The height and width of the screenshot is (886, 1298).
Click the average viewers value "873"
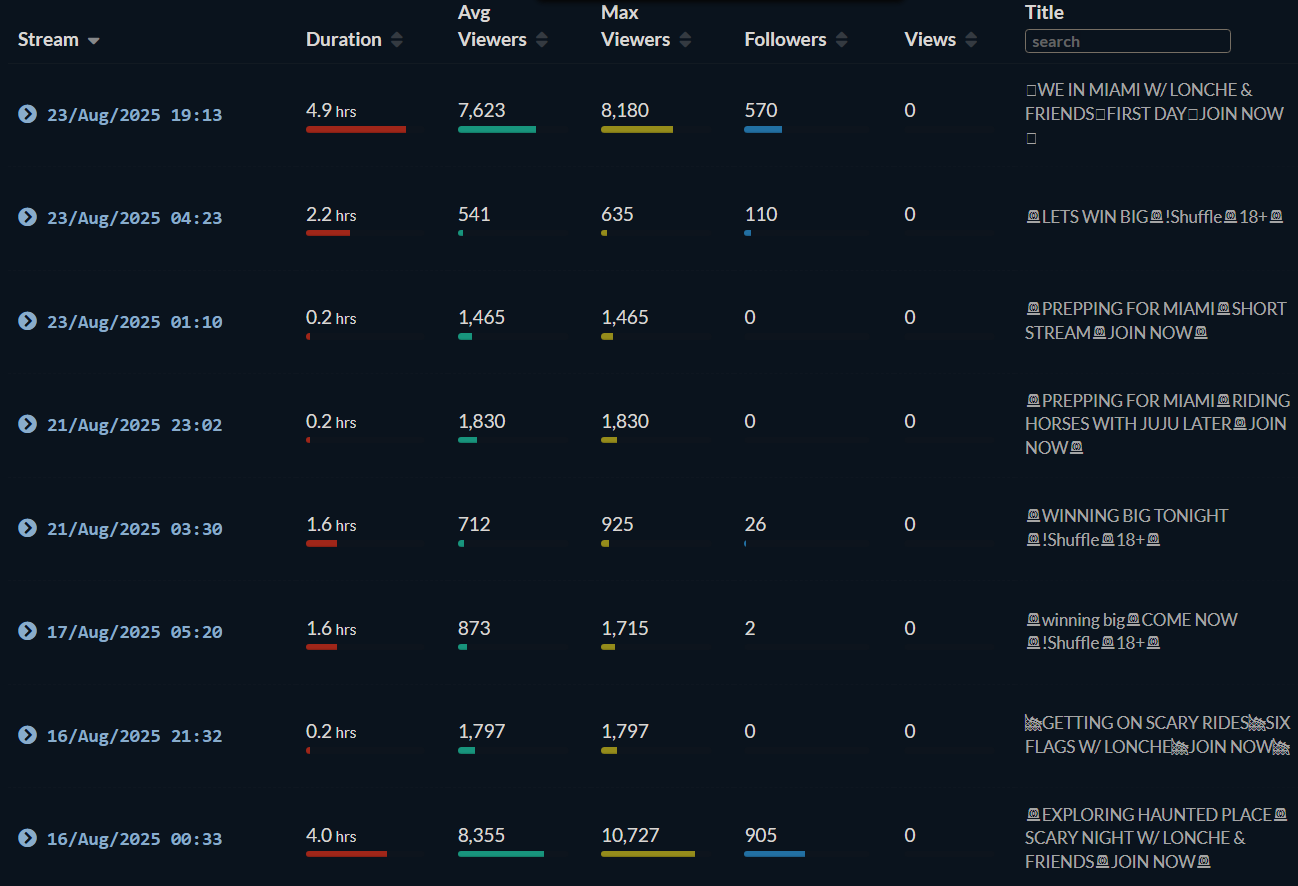(474, 628)
